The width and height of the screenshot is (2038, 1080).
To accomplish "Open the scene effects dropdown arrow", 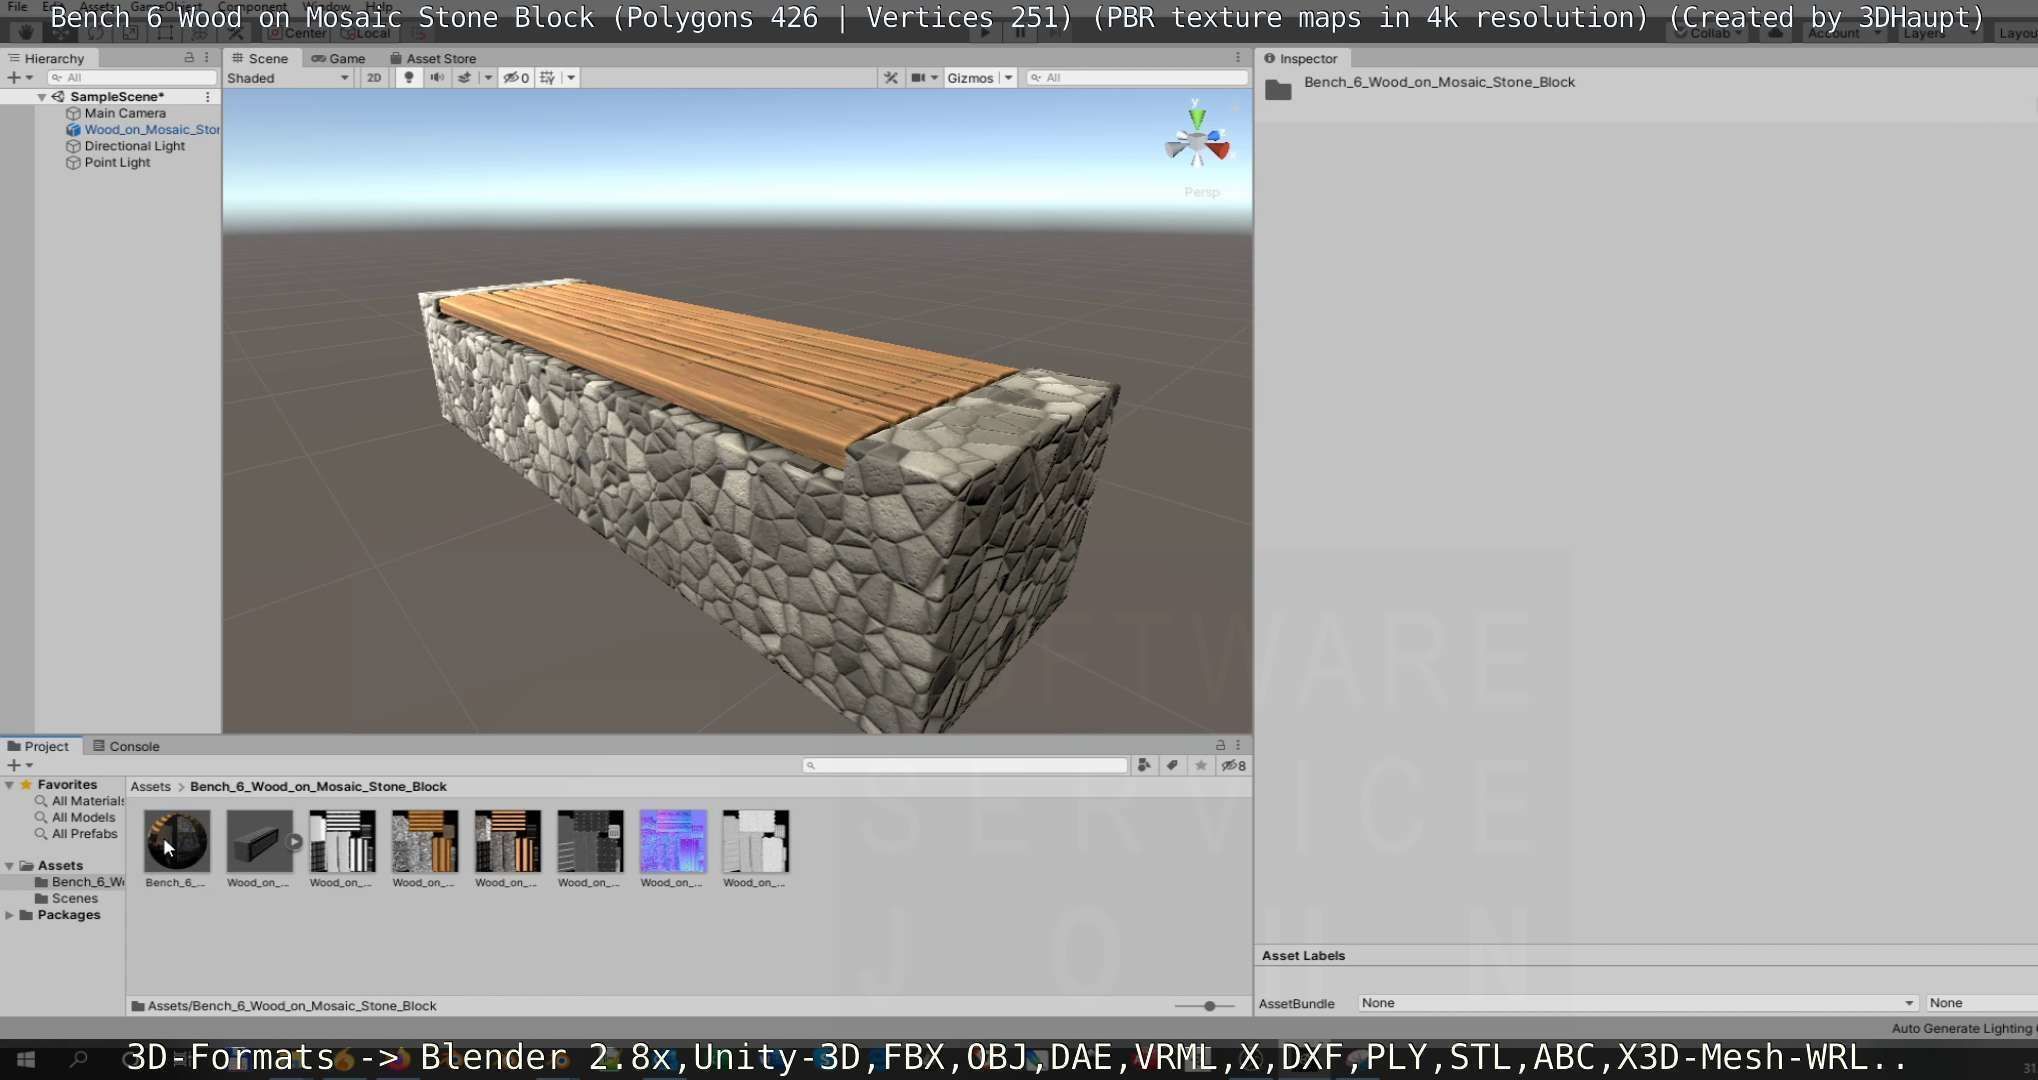I will 488,78.
